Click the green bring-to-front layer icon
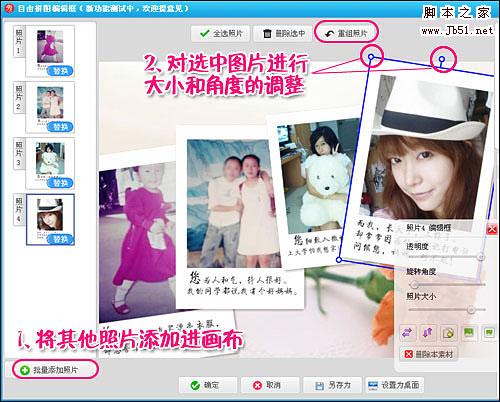This screenshot has width=500, height=402. point(469,333)
